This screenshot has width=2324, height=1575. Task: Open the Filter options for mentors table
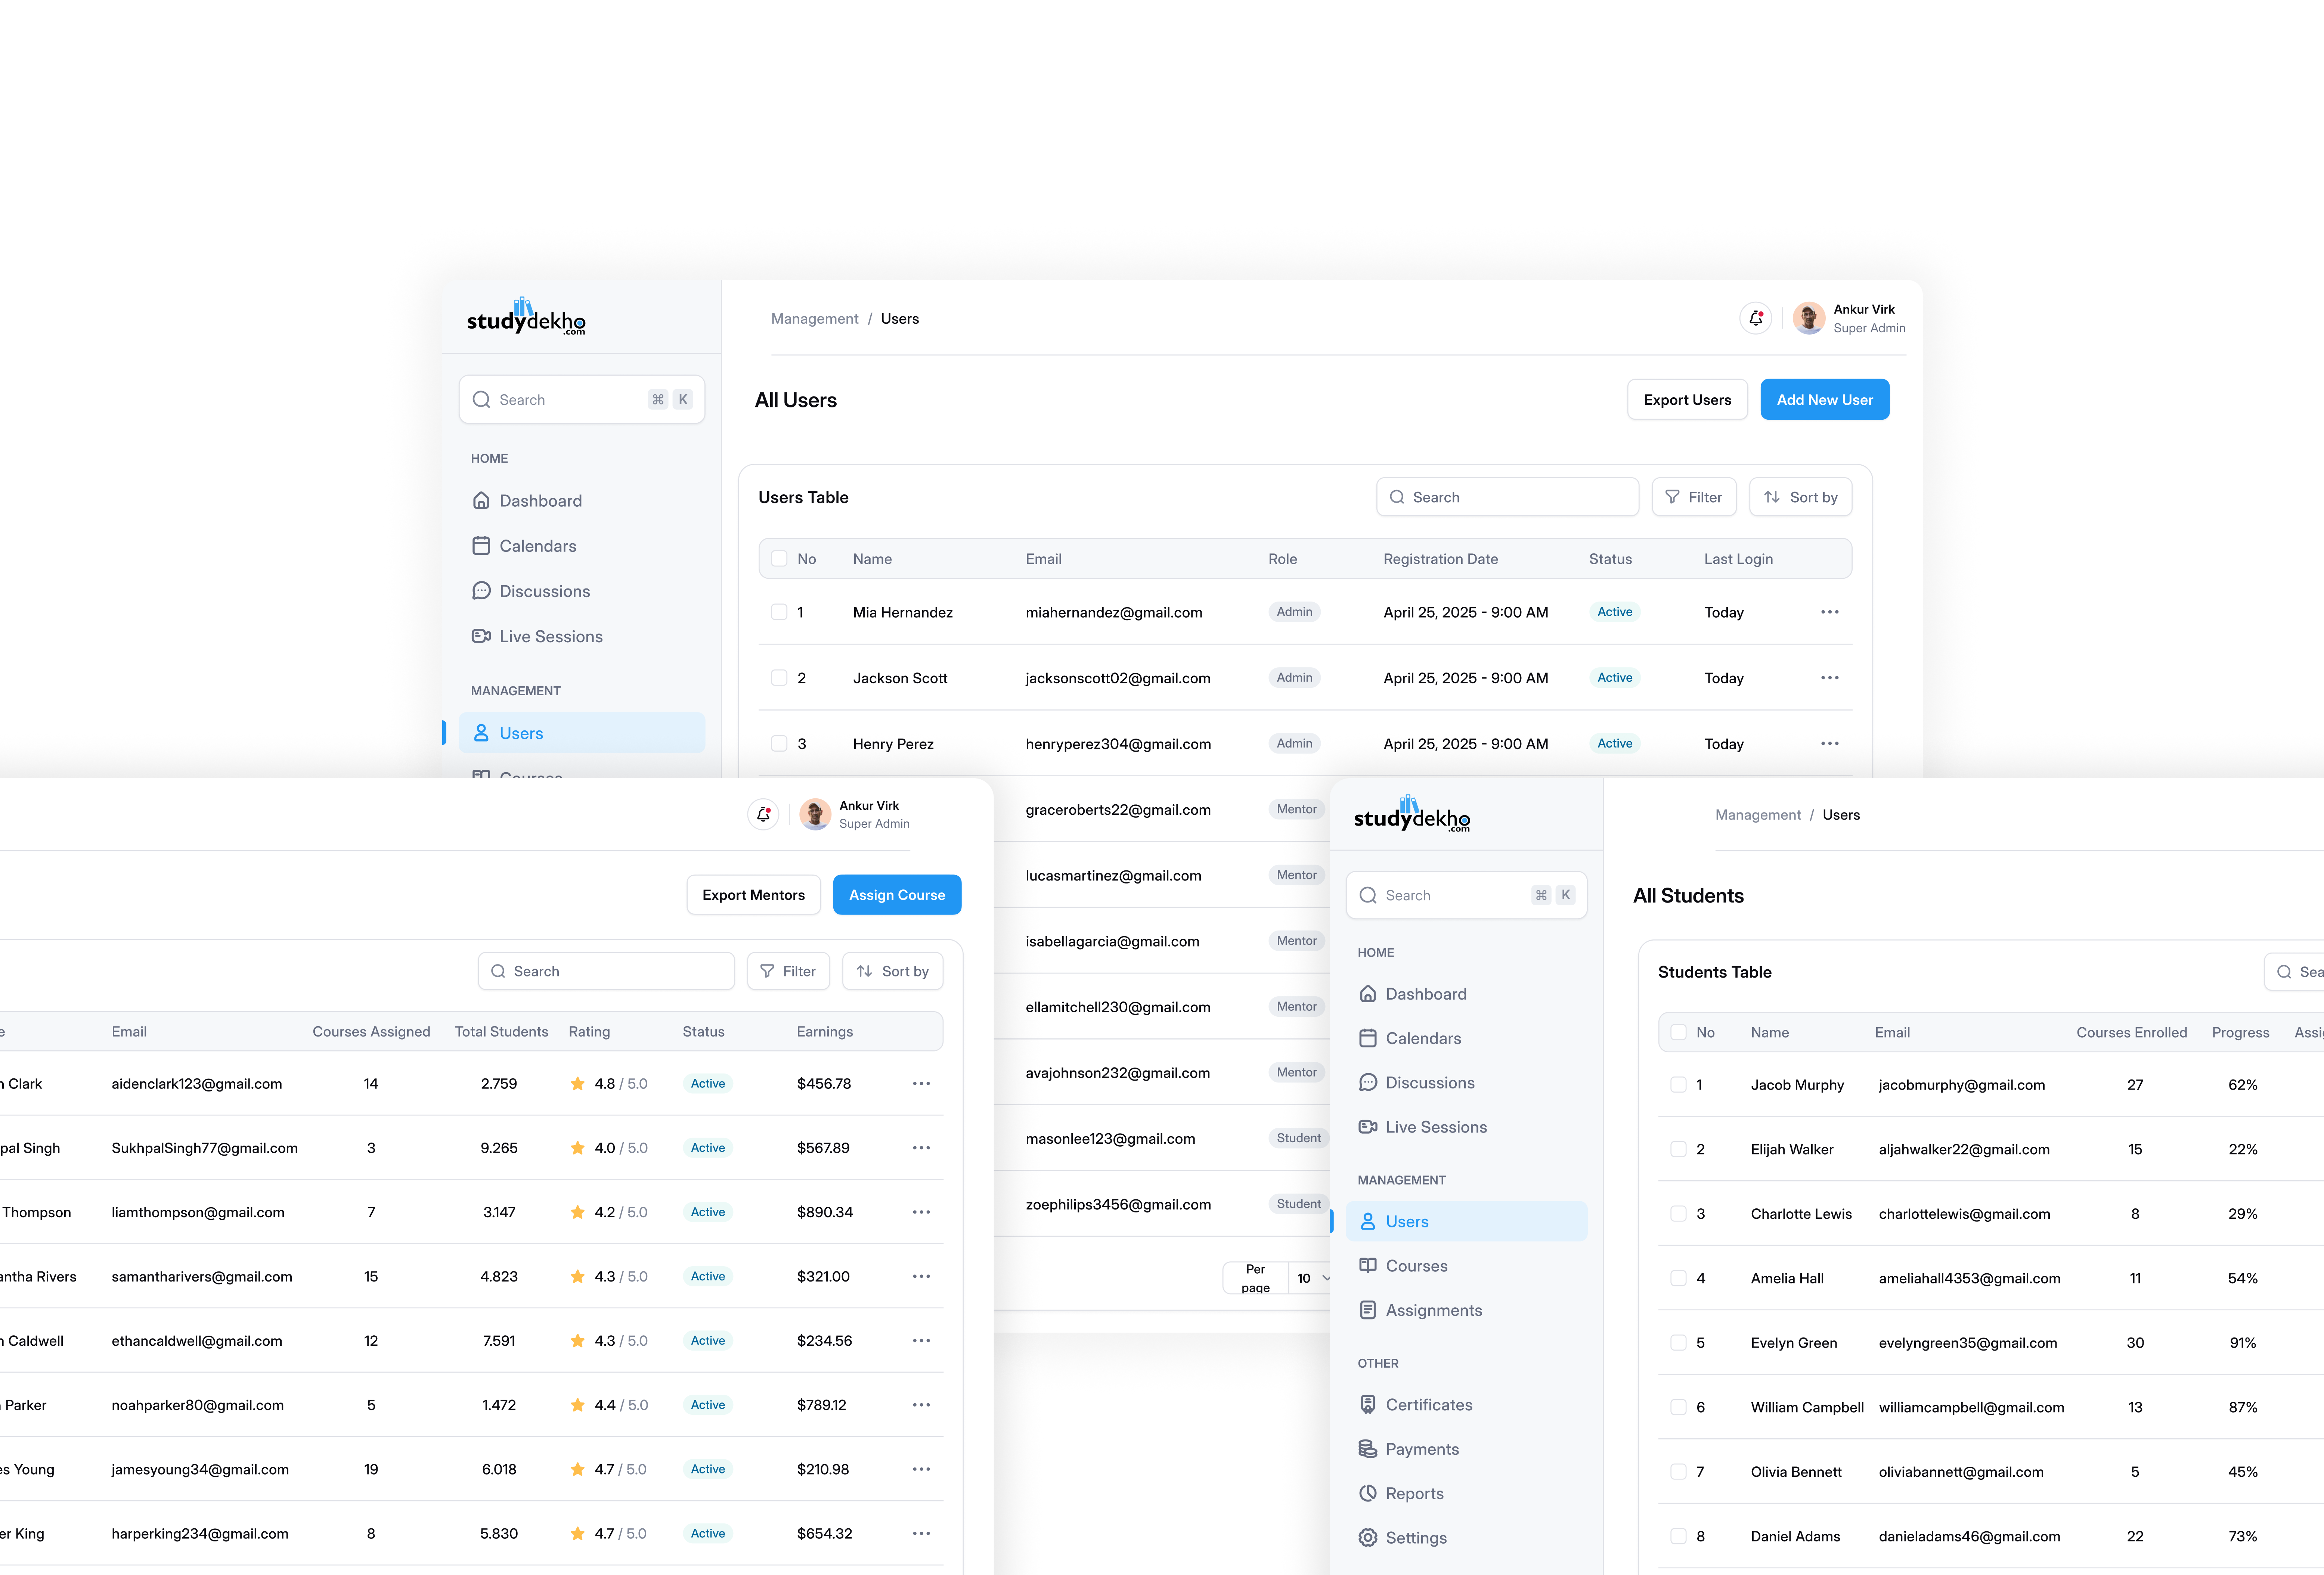click(x=788, y=970)
